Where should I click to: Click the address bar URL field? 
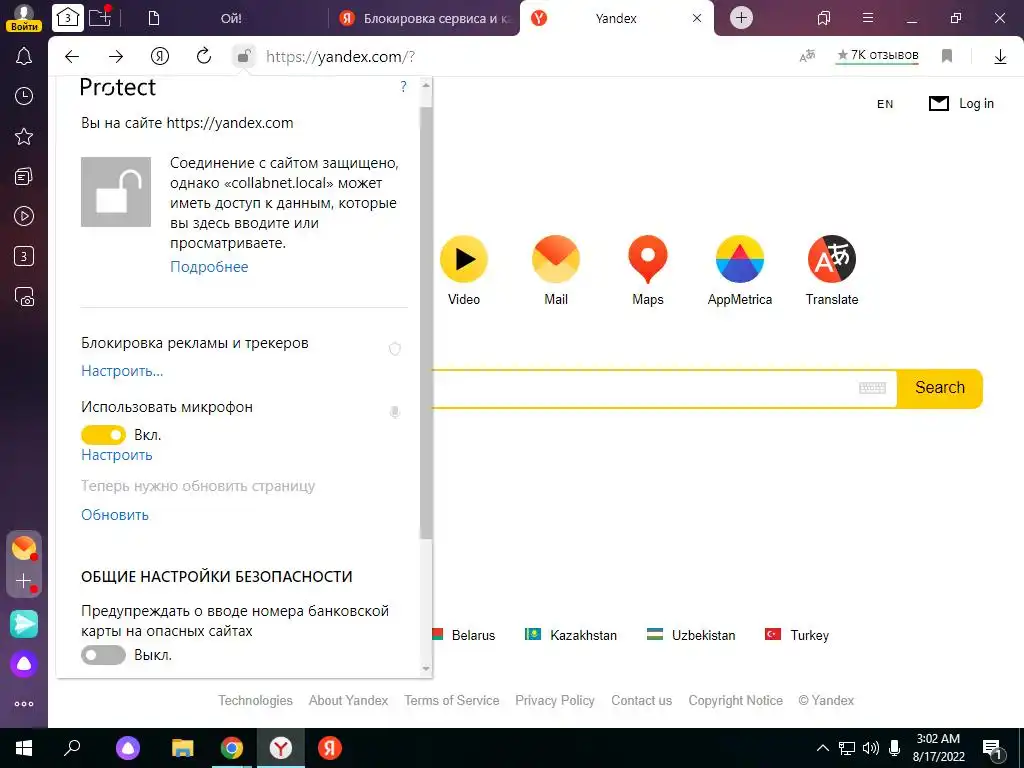pyautogui.click(x=522, y=57)
